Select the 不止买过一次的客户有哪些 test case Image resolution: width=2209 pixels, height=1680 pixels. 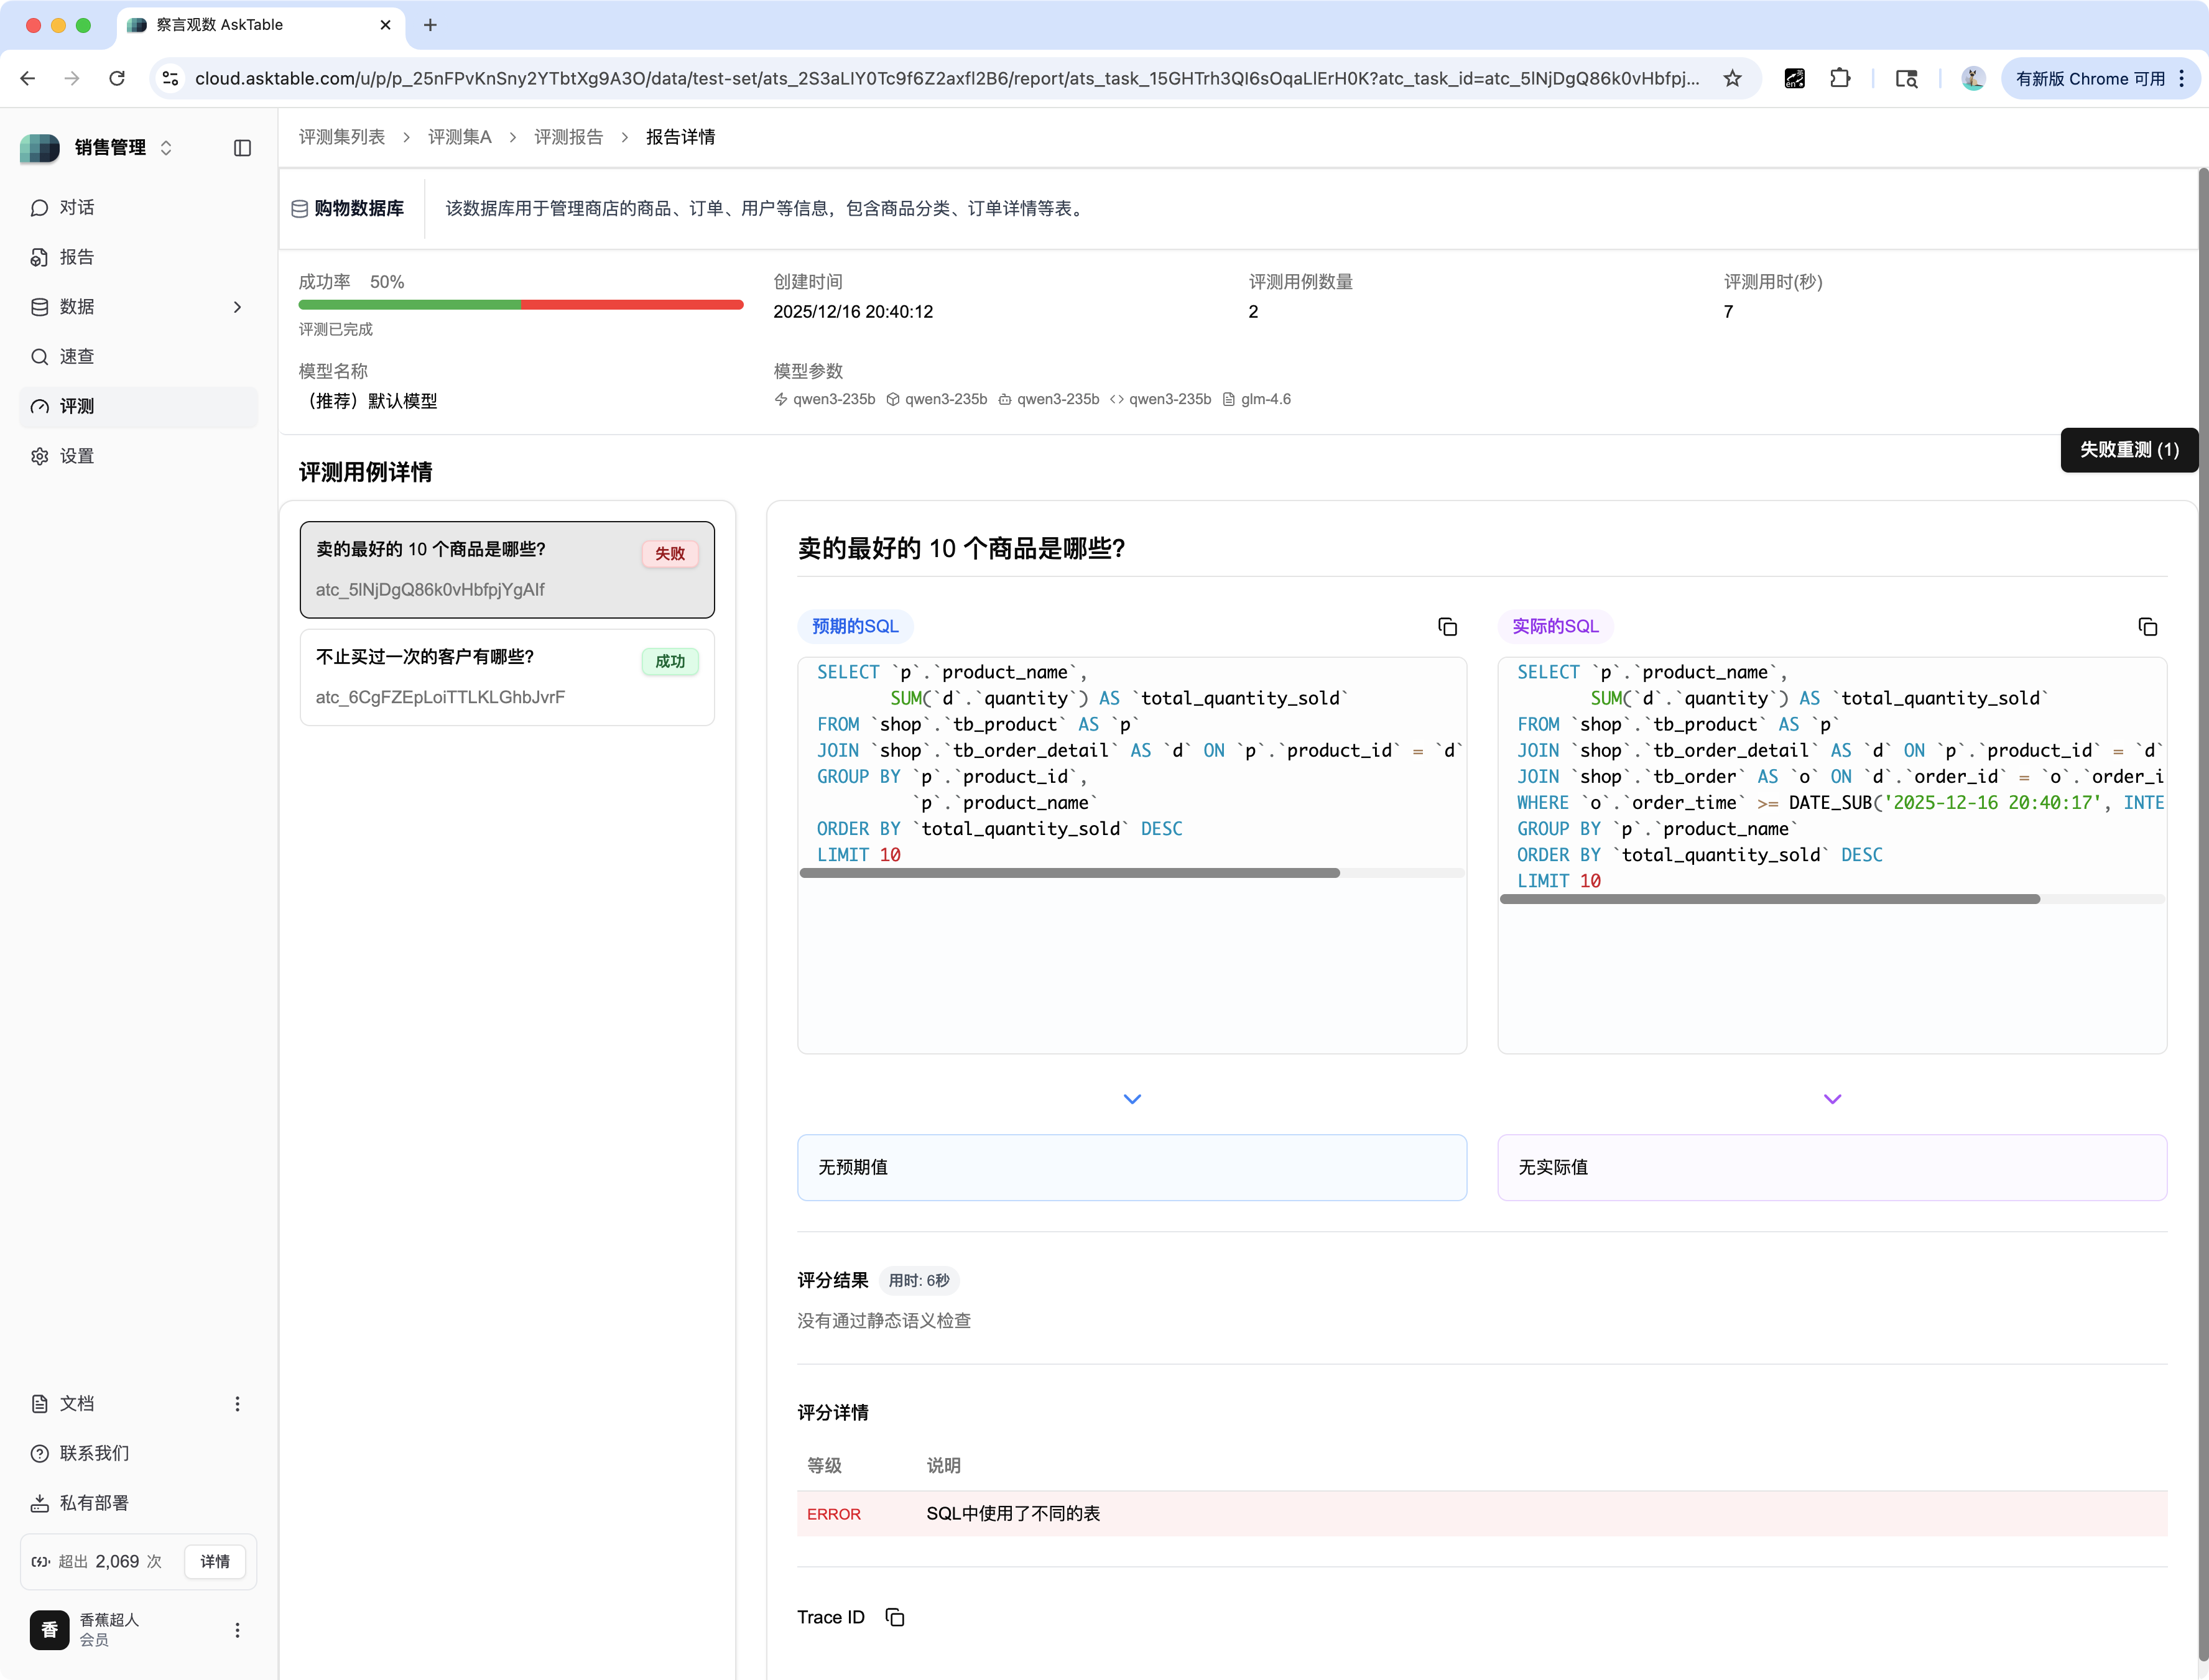pos(507,677)
